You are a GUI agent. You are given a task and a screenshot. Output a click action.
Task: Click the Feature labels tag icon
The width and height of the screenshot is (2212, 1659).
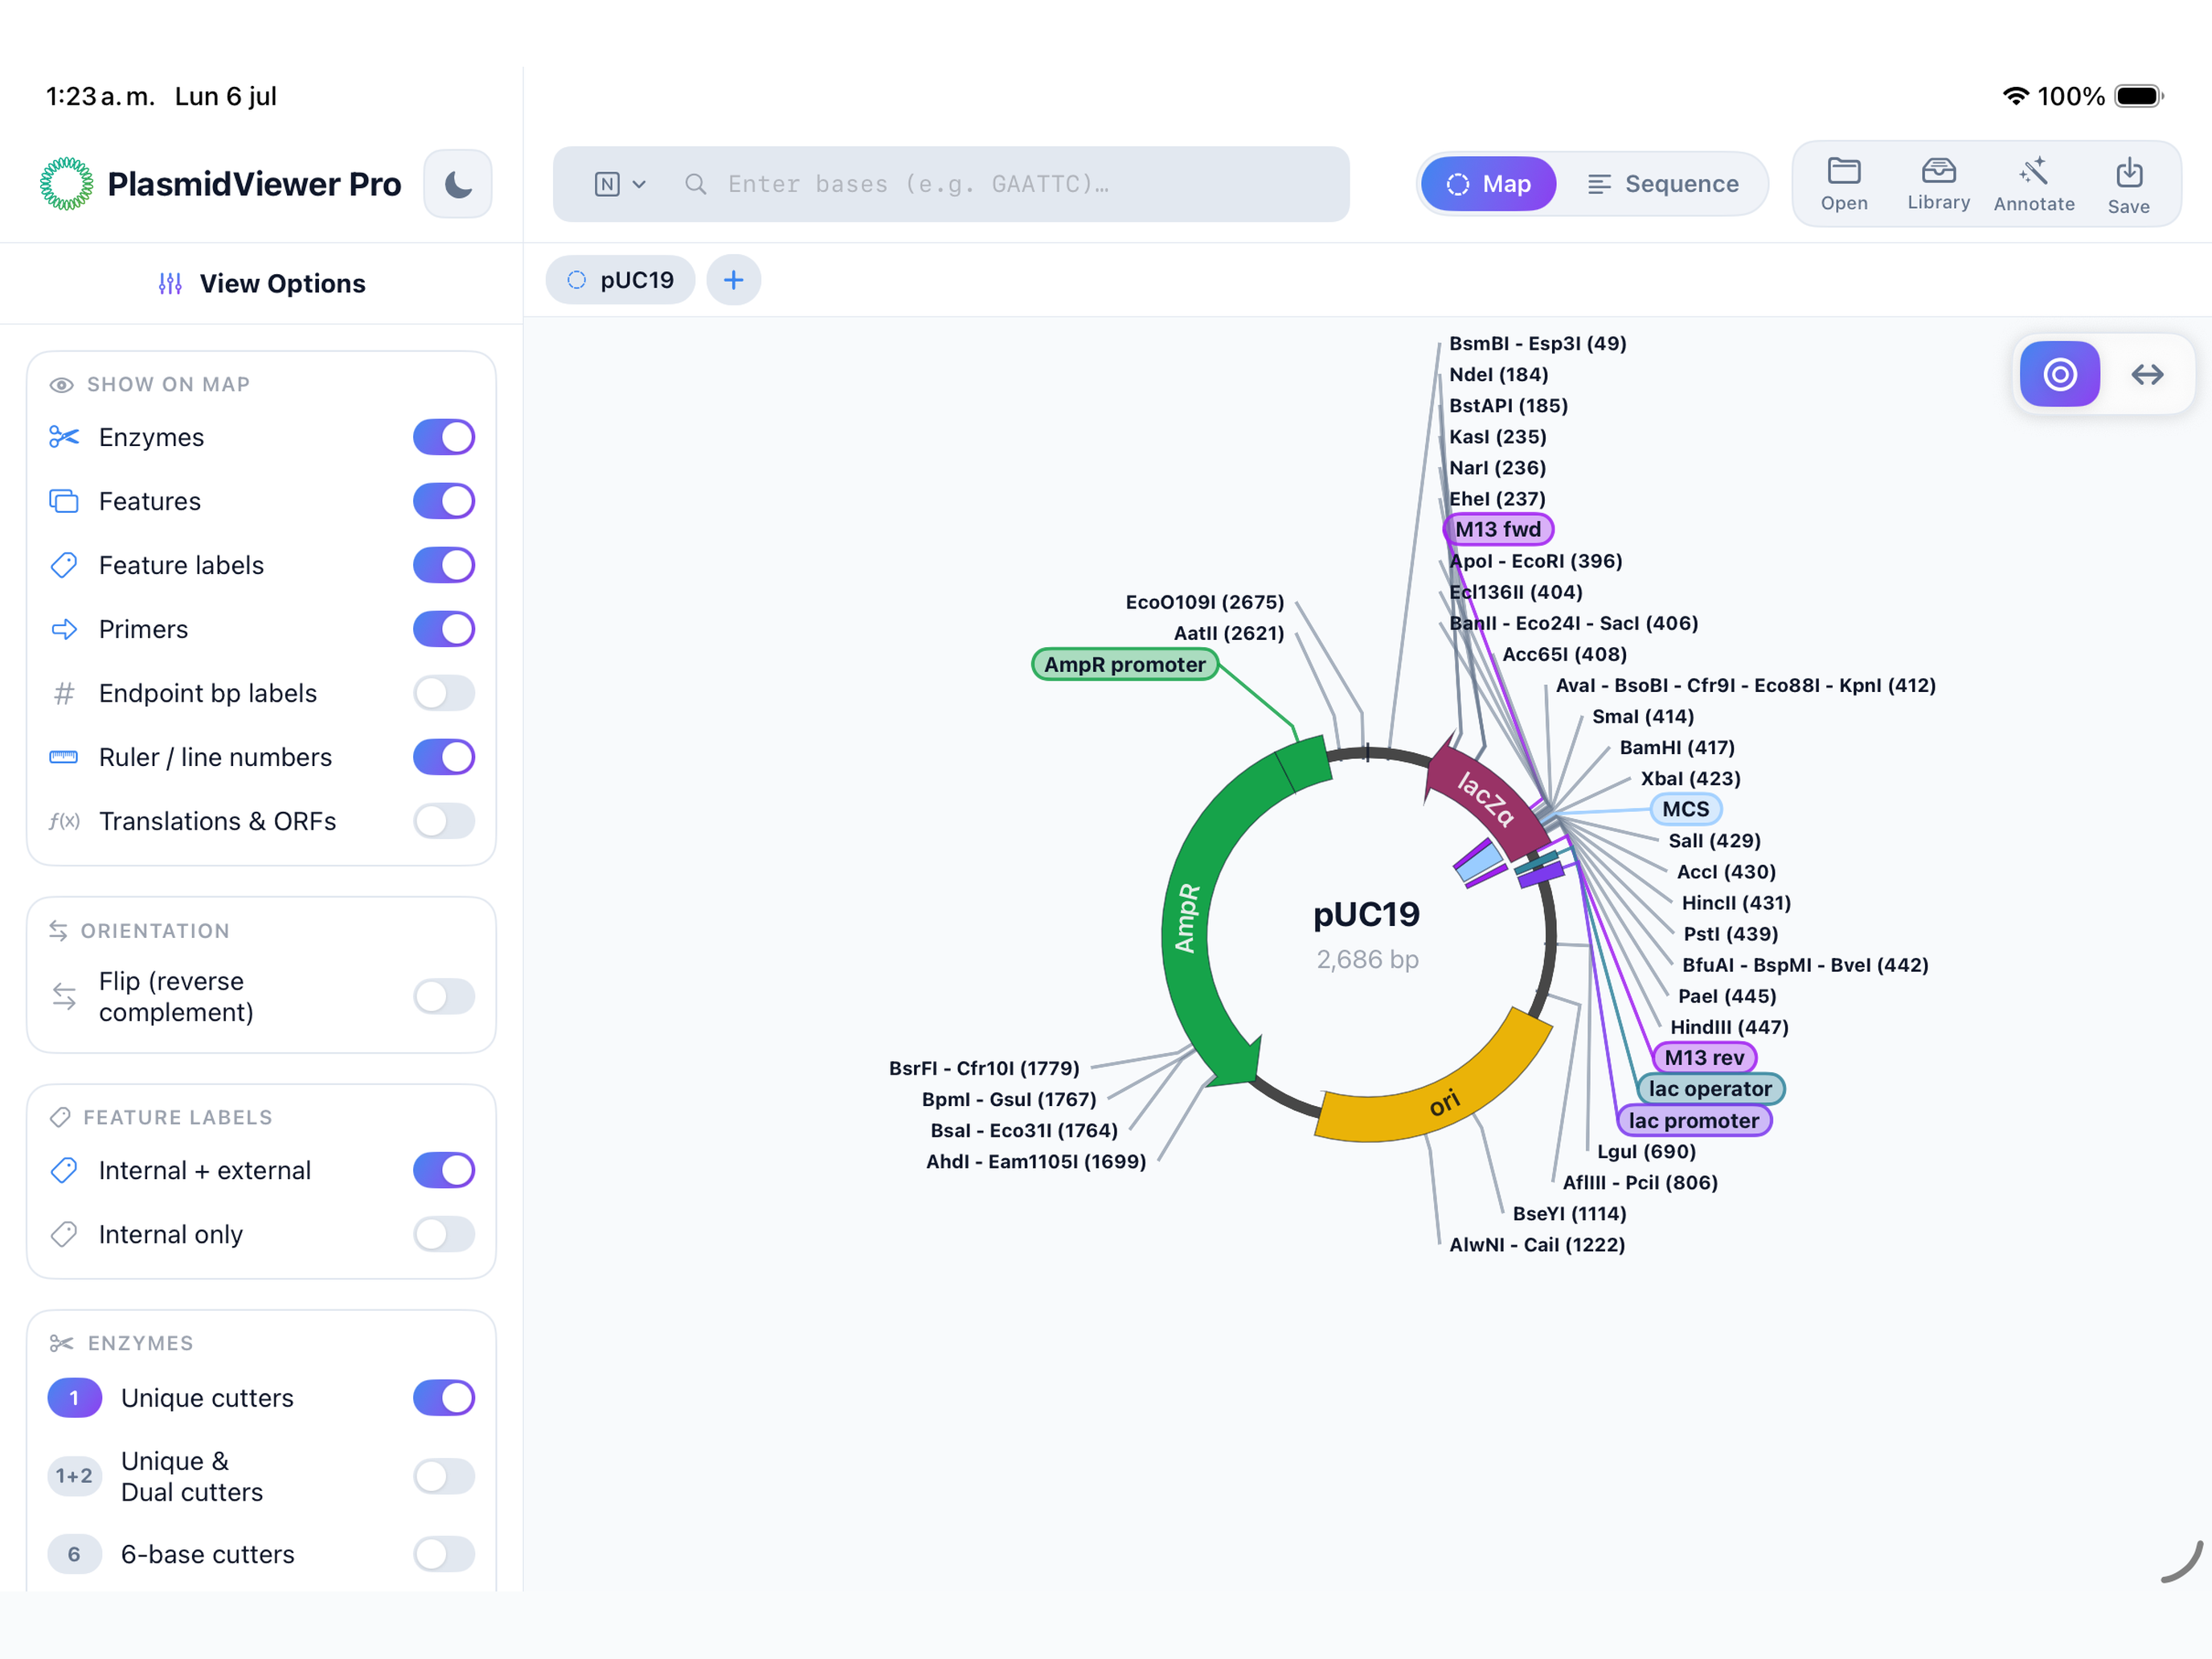(64, 565)
